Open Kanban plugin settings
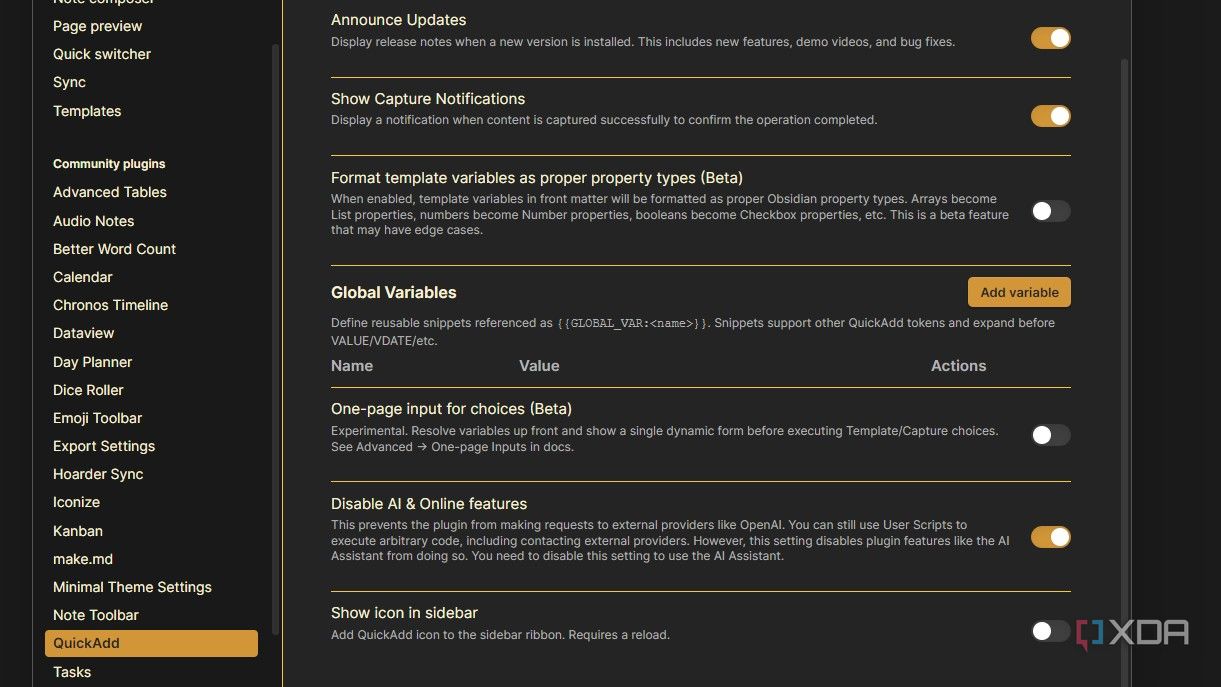This screenshot has width=1221, height=687. pos(78,531)
